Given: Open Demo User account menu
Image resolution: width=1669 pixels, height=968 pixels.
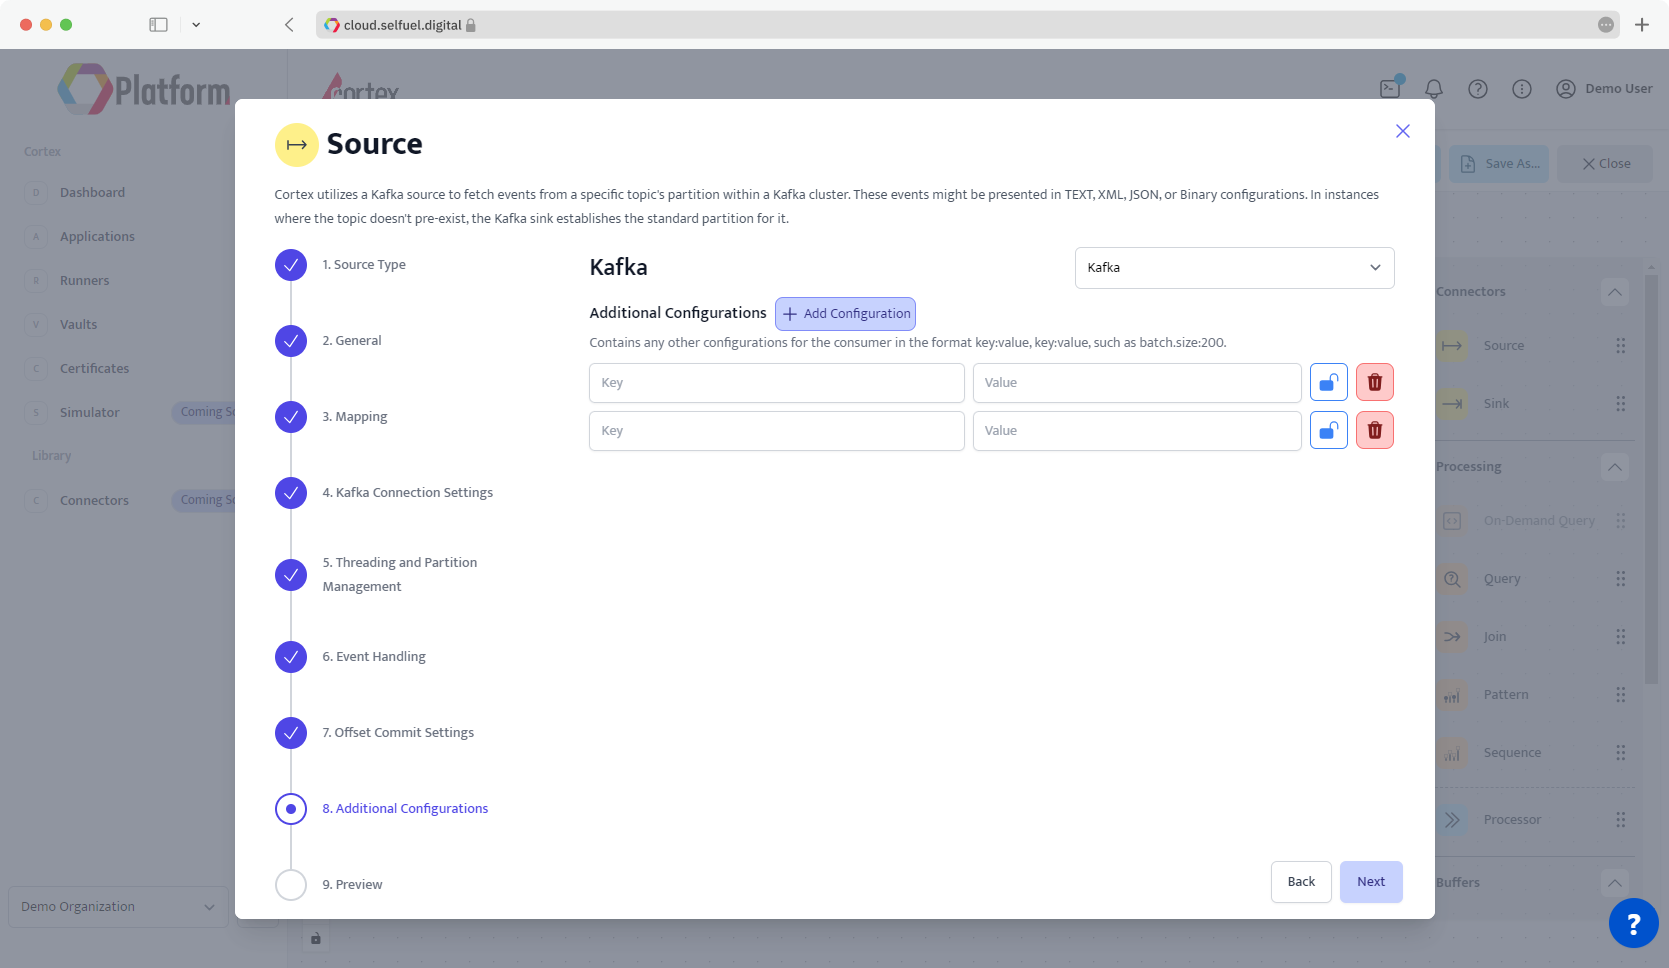Looking at the screenshot, I should click(x=1604, y=89).
